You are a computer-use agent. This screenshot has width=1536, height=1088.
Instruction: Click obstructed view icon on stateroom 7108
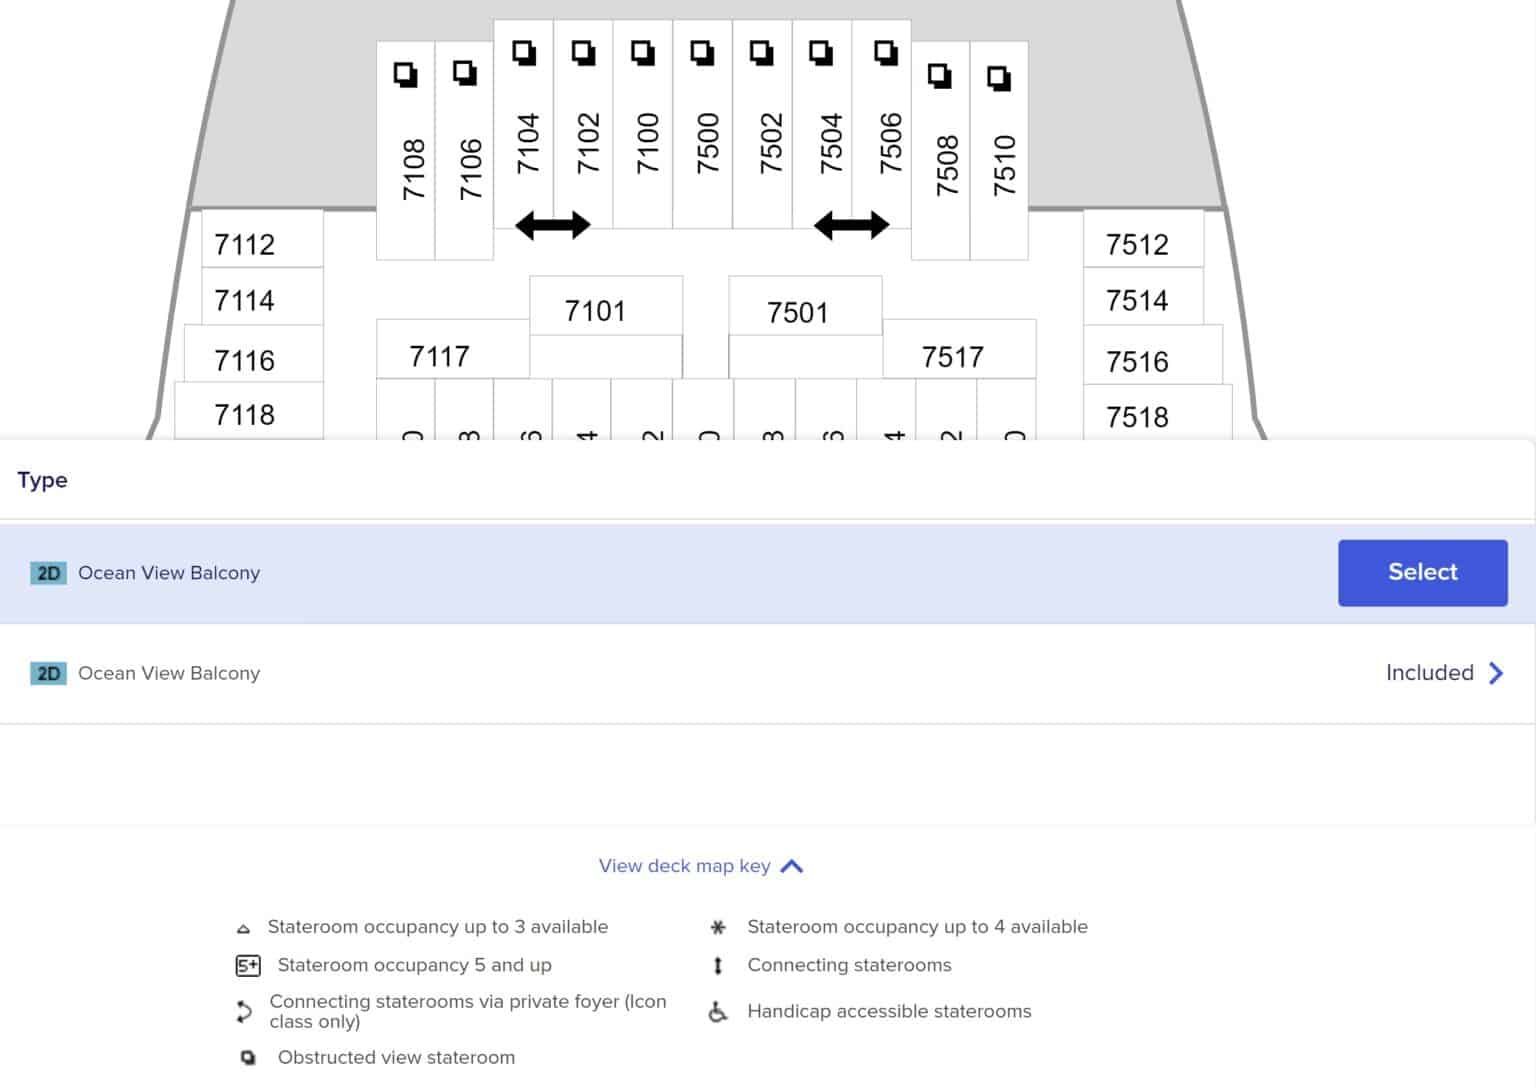coord(405,75)
